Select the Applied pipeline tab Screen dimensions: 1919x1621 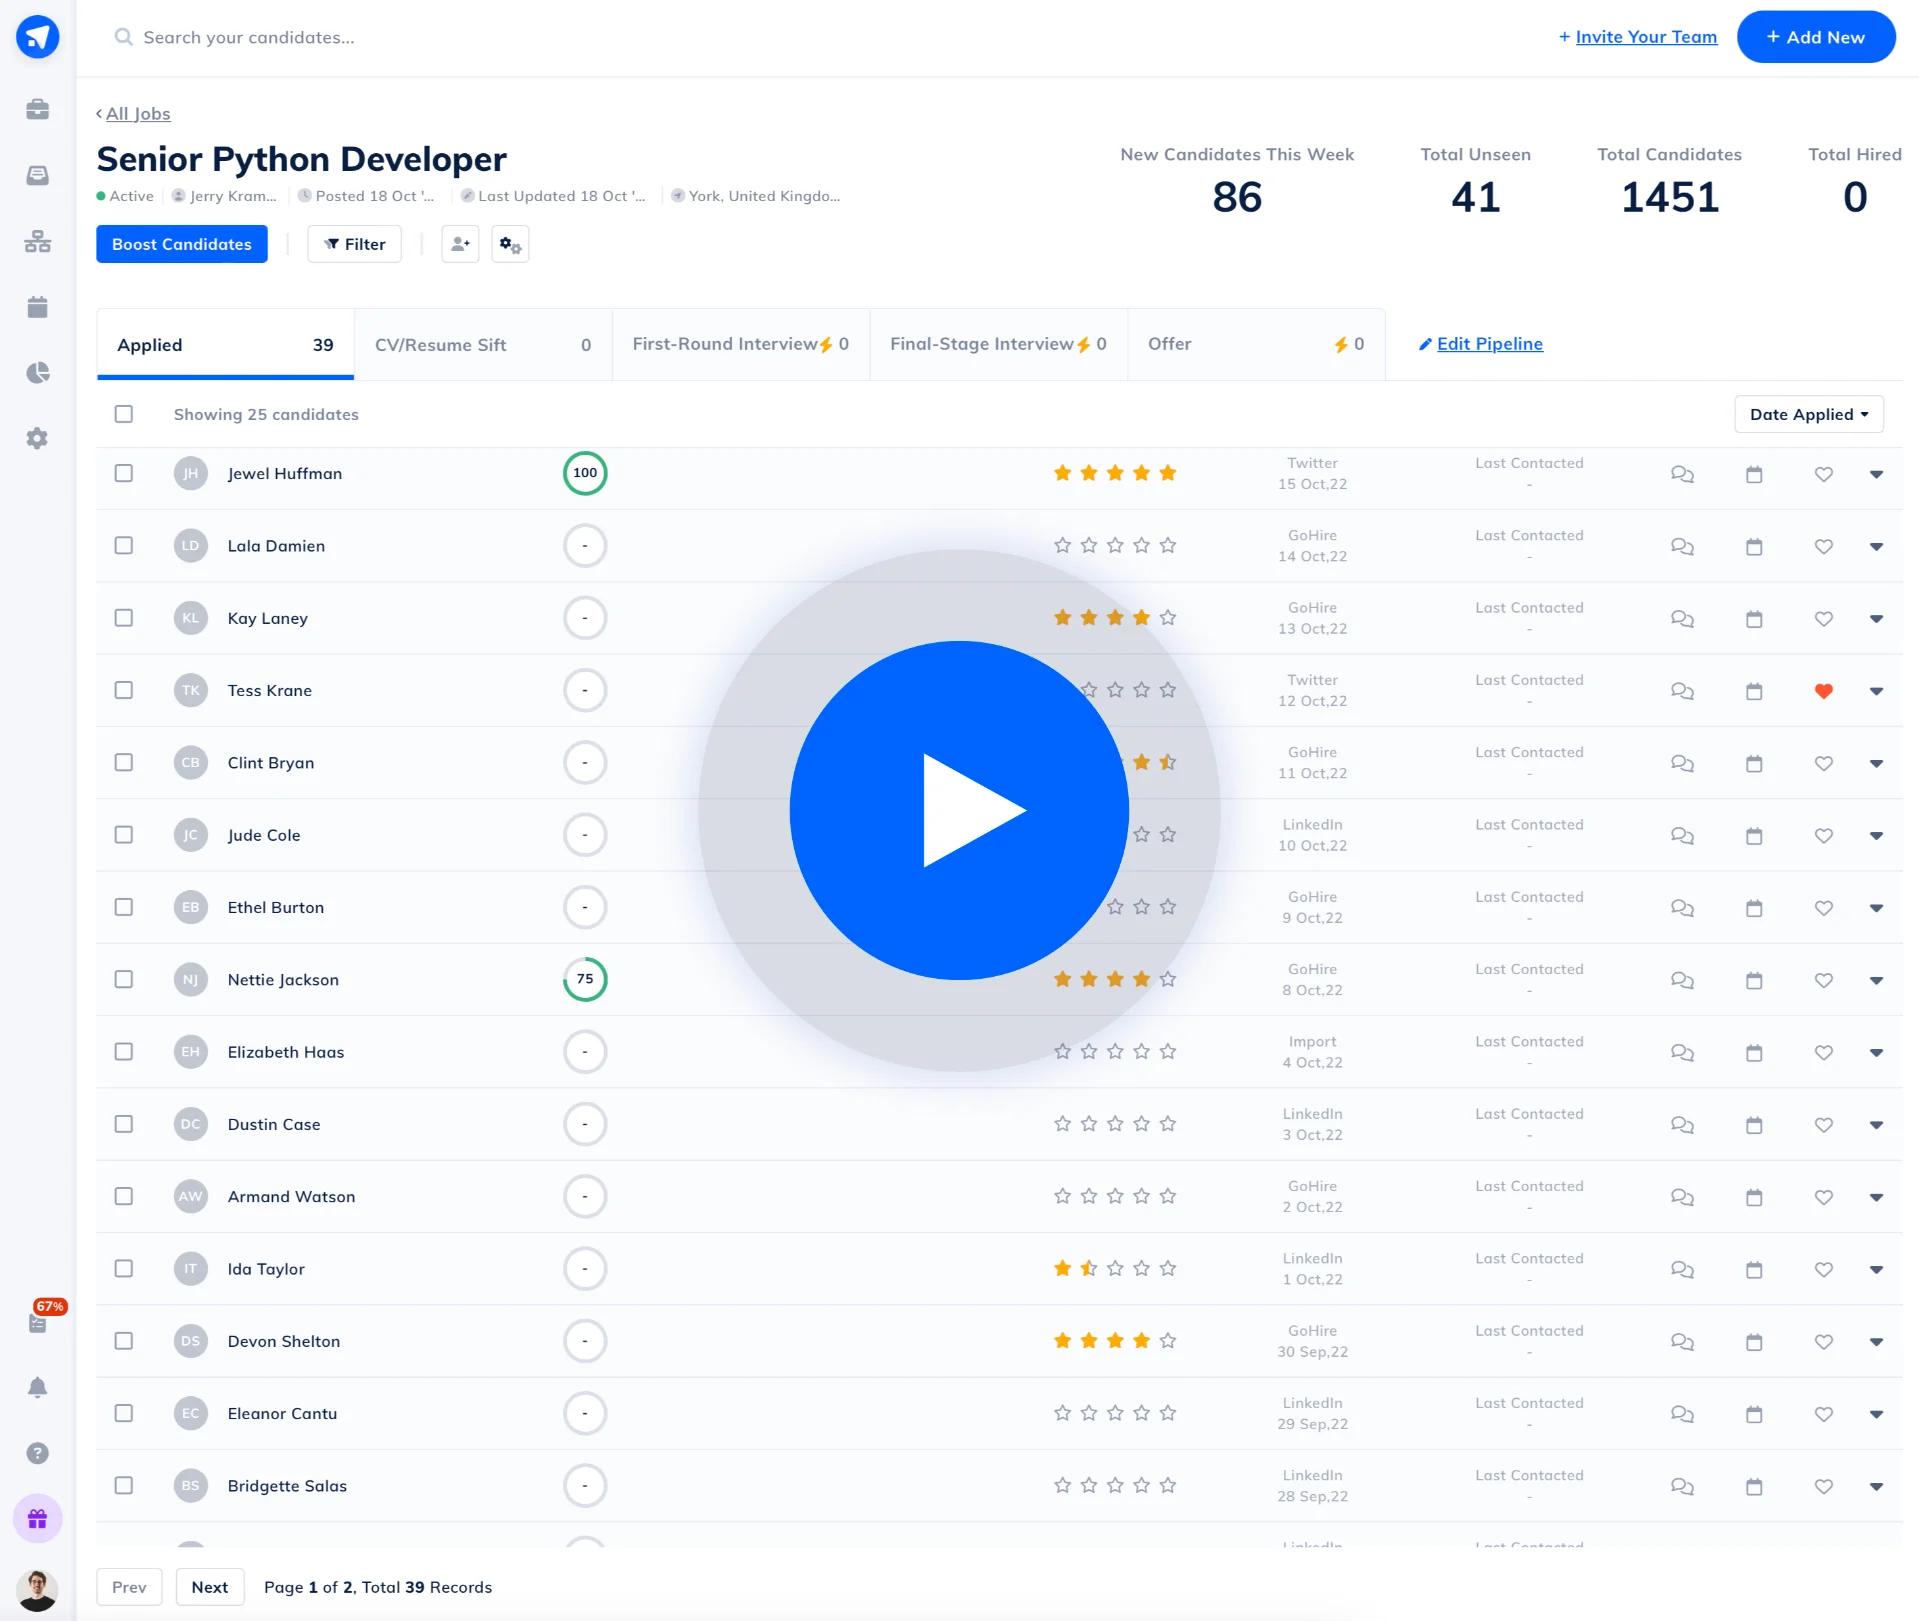pyautogui.click(x=225, y=345)
